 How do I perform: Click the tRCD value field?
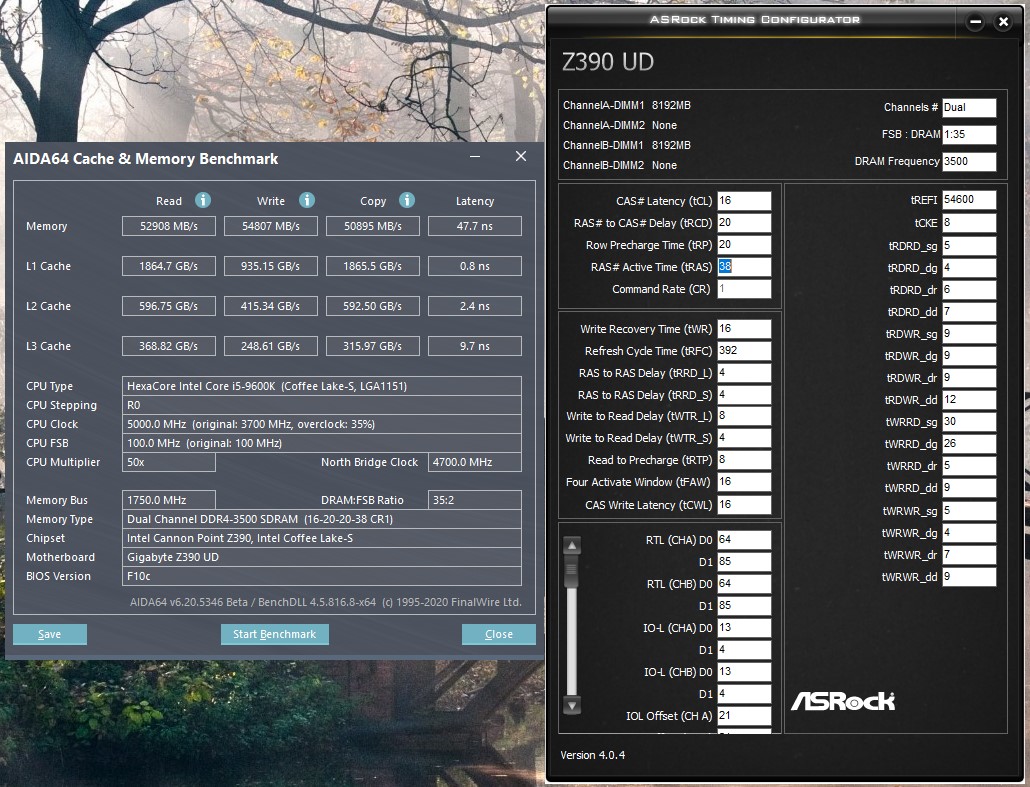[x=744, y=223]
